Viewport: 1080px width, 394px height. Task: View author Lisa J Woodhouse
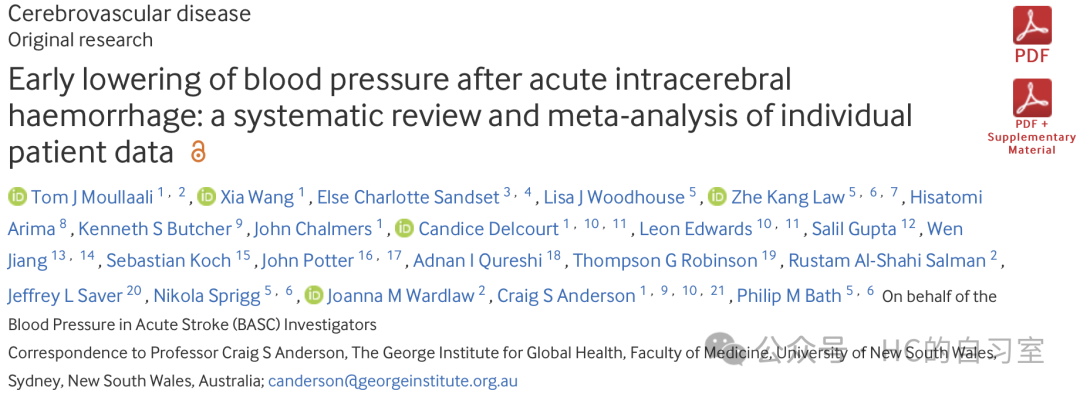(x=614, y=197)
